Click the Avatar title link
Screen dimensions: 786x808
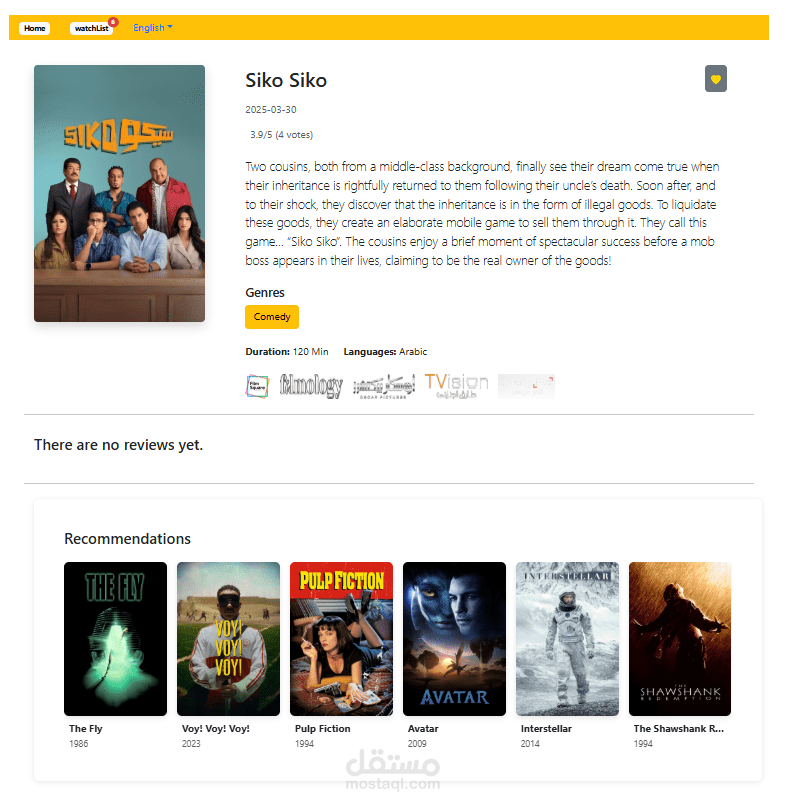423,729
